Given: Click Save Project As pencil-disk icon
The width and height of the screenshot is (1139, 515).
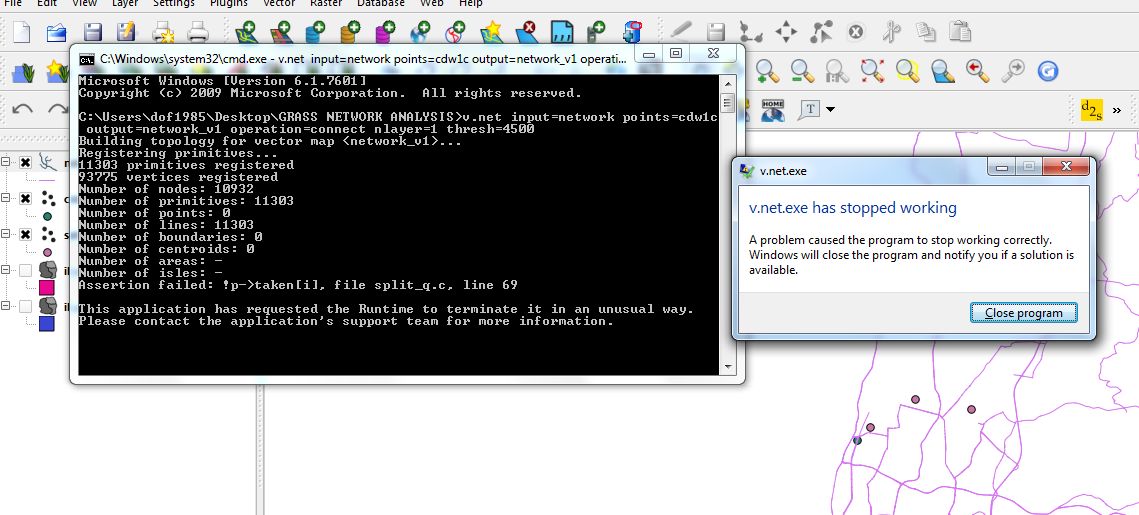Looking at the screenshot, I should (x=126, y=32).
